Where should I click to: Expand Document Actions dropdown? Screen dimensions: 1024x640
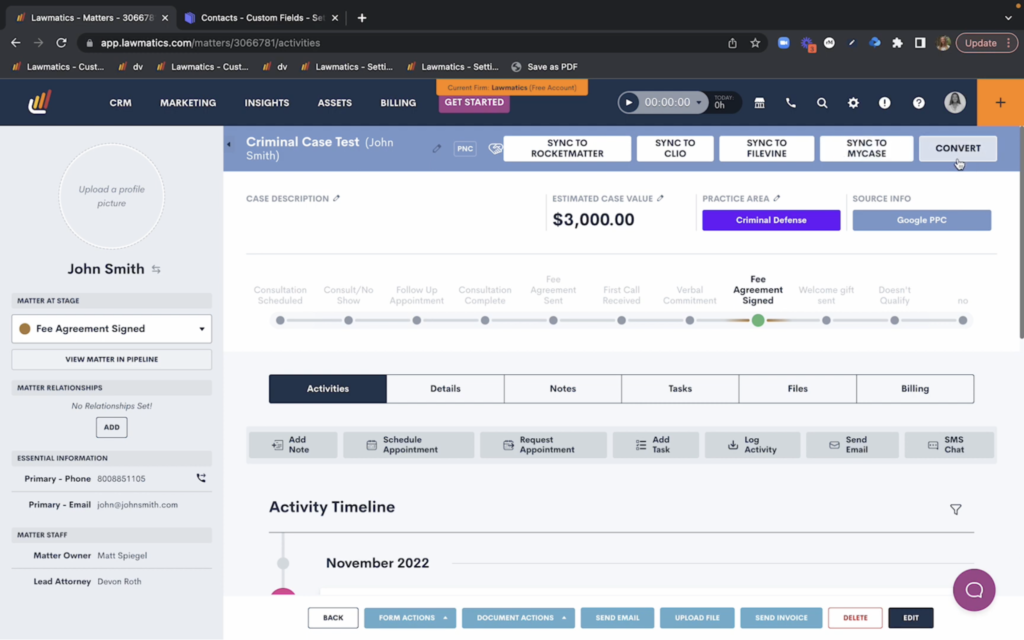(518, 618)
